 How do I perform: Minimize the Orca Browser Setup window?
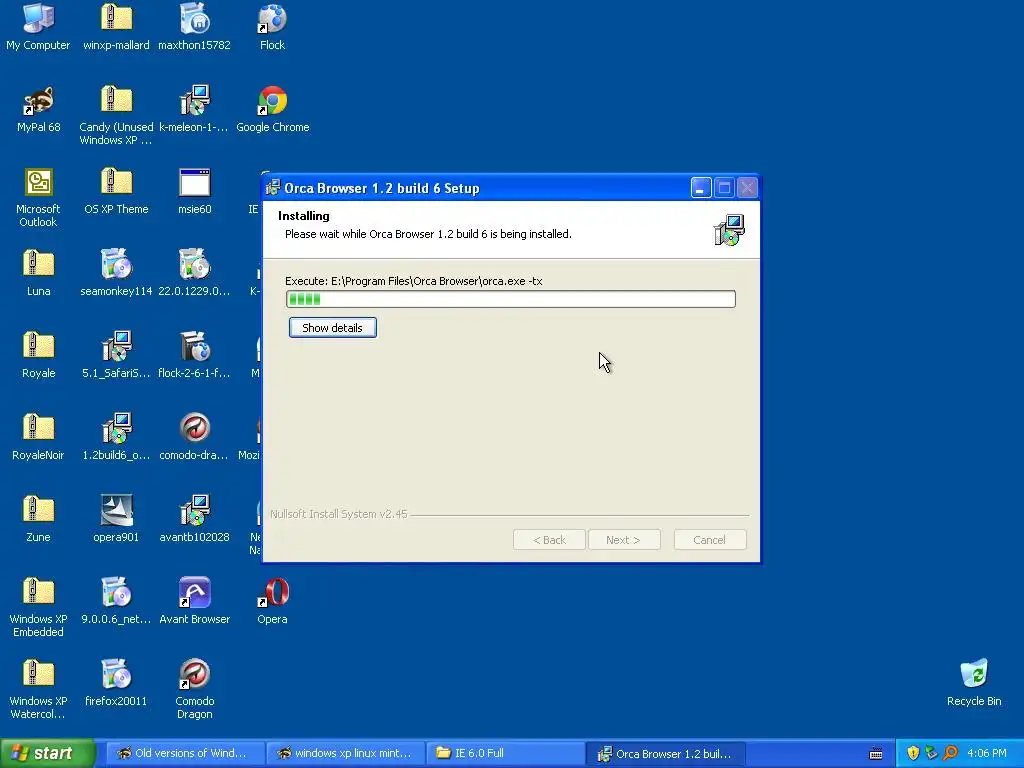pyautogui.click(x=701, y=188)
